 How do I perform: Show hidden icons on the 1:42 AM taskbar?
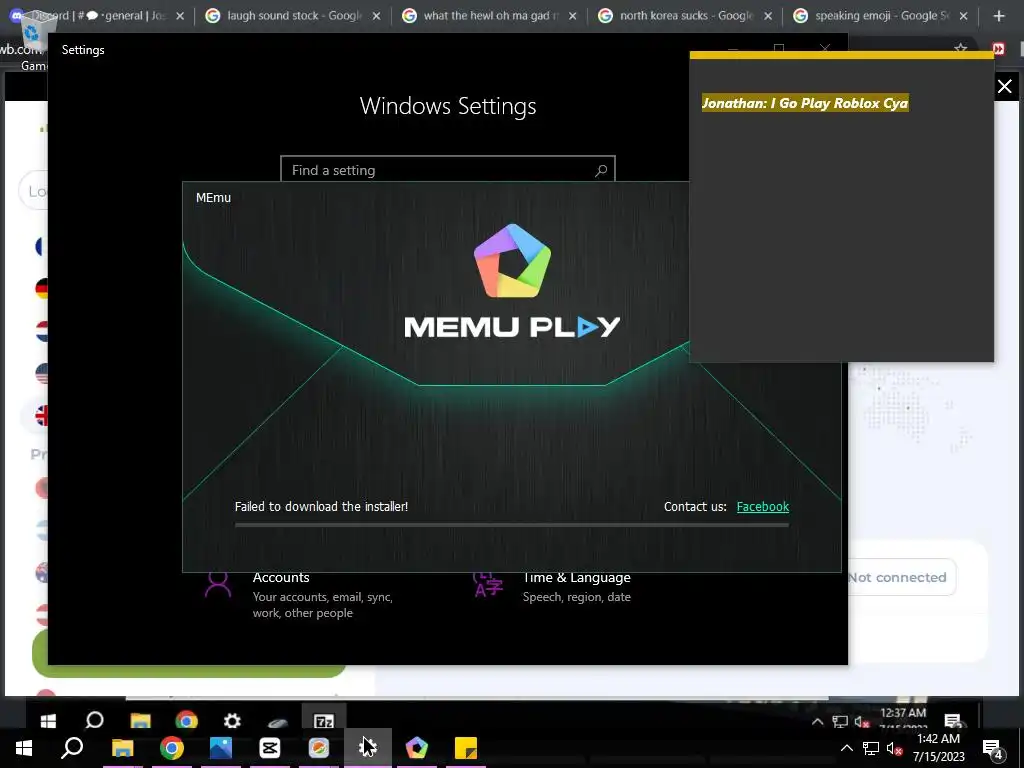846,748
